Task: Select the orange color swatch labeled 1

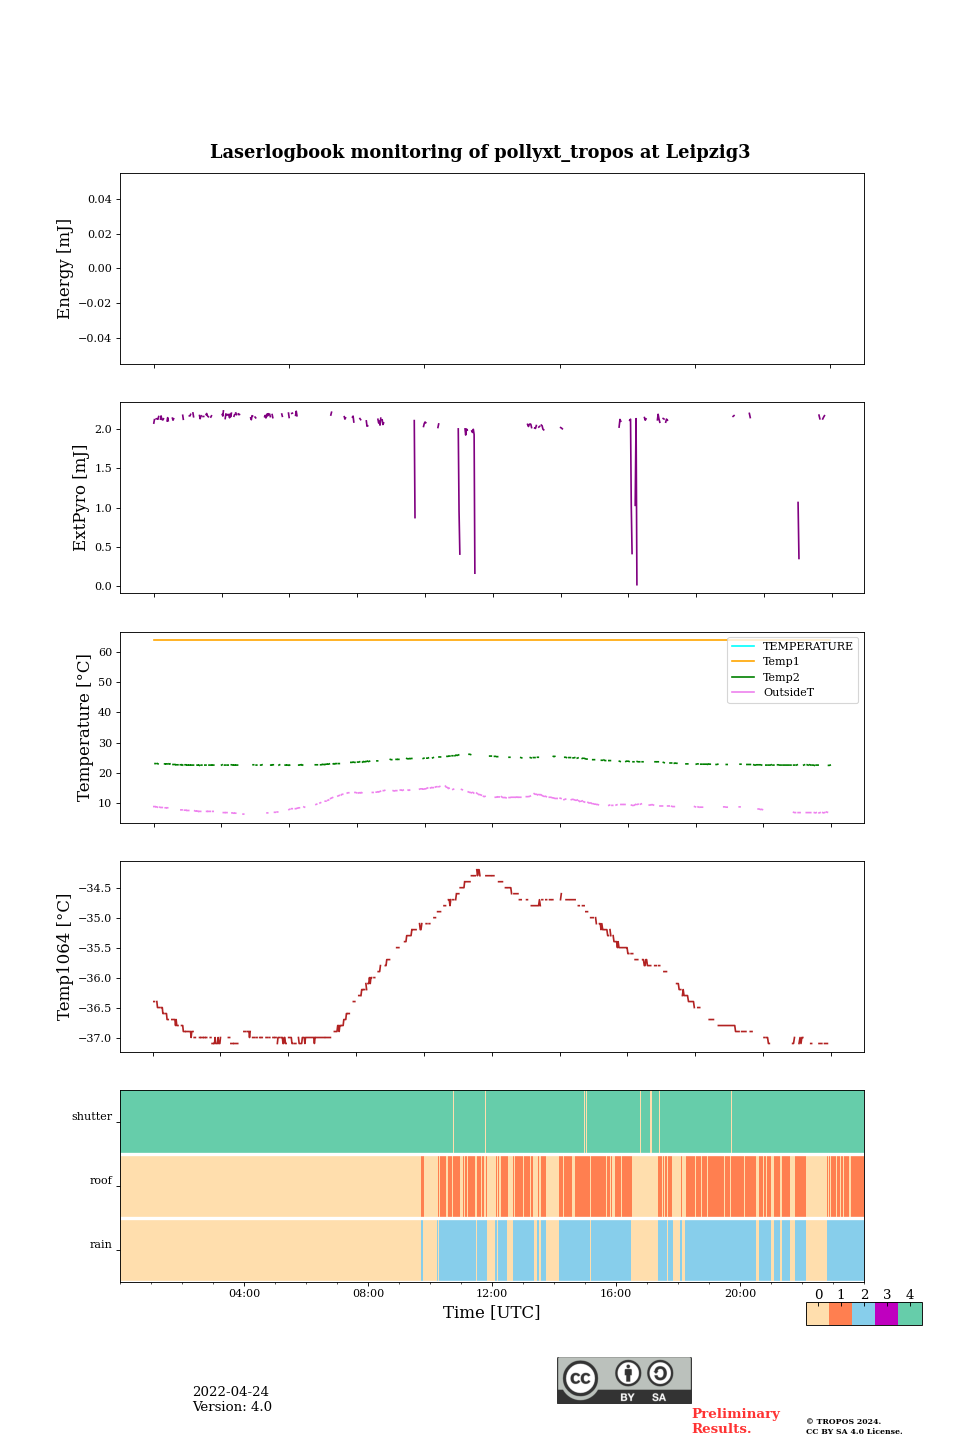Action: click(840, 1314)
